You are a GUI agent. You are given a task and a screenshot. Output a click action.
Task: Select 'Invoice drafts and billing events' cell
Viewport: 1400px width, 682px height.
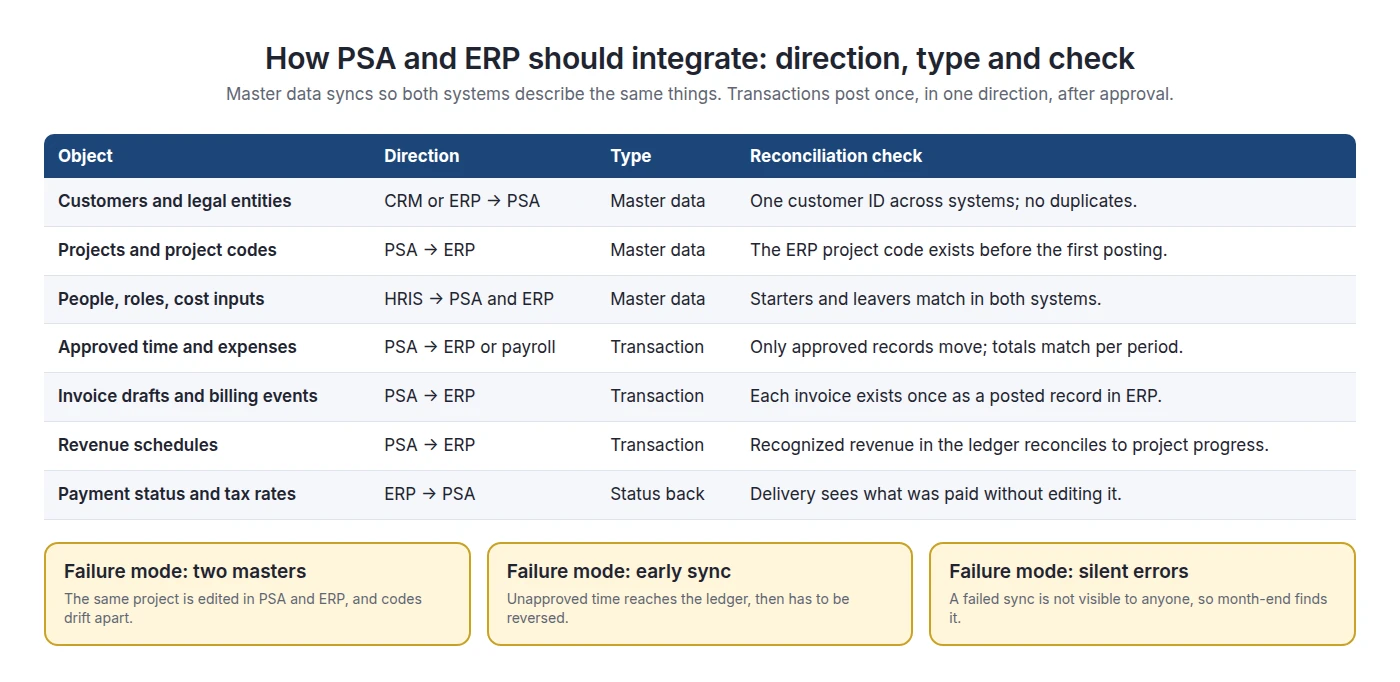pos(188,396)
